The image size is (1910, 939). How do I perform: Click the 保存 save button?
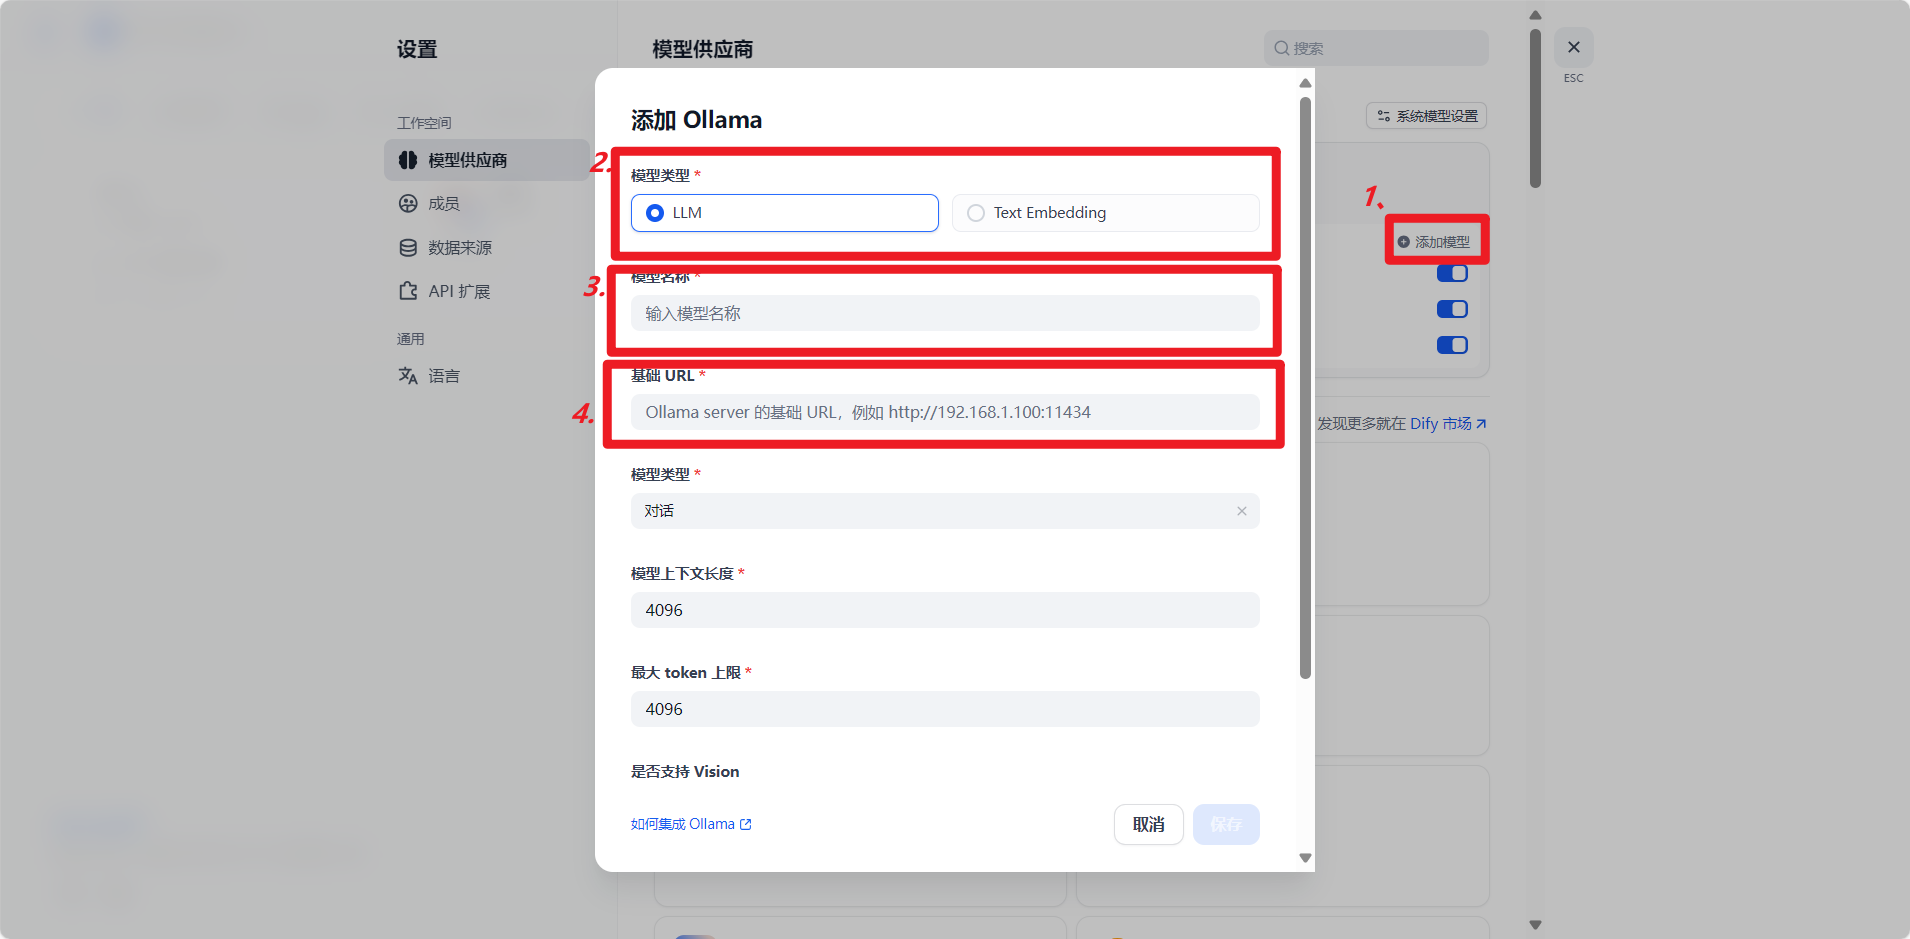1225,824
